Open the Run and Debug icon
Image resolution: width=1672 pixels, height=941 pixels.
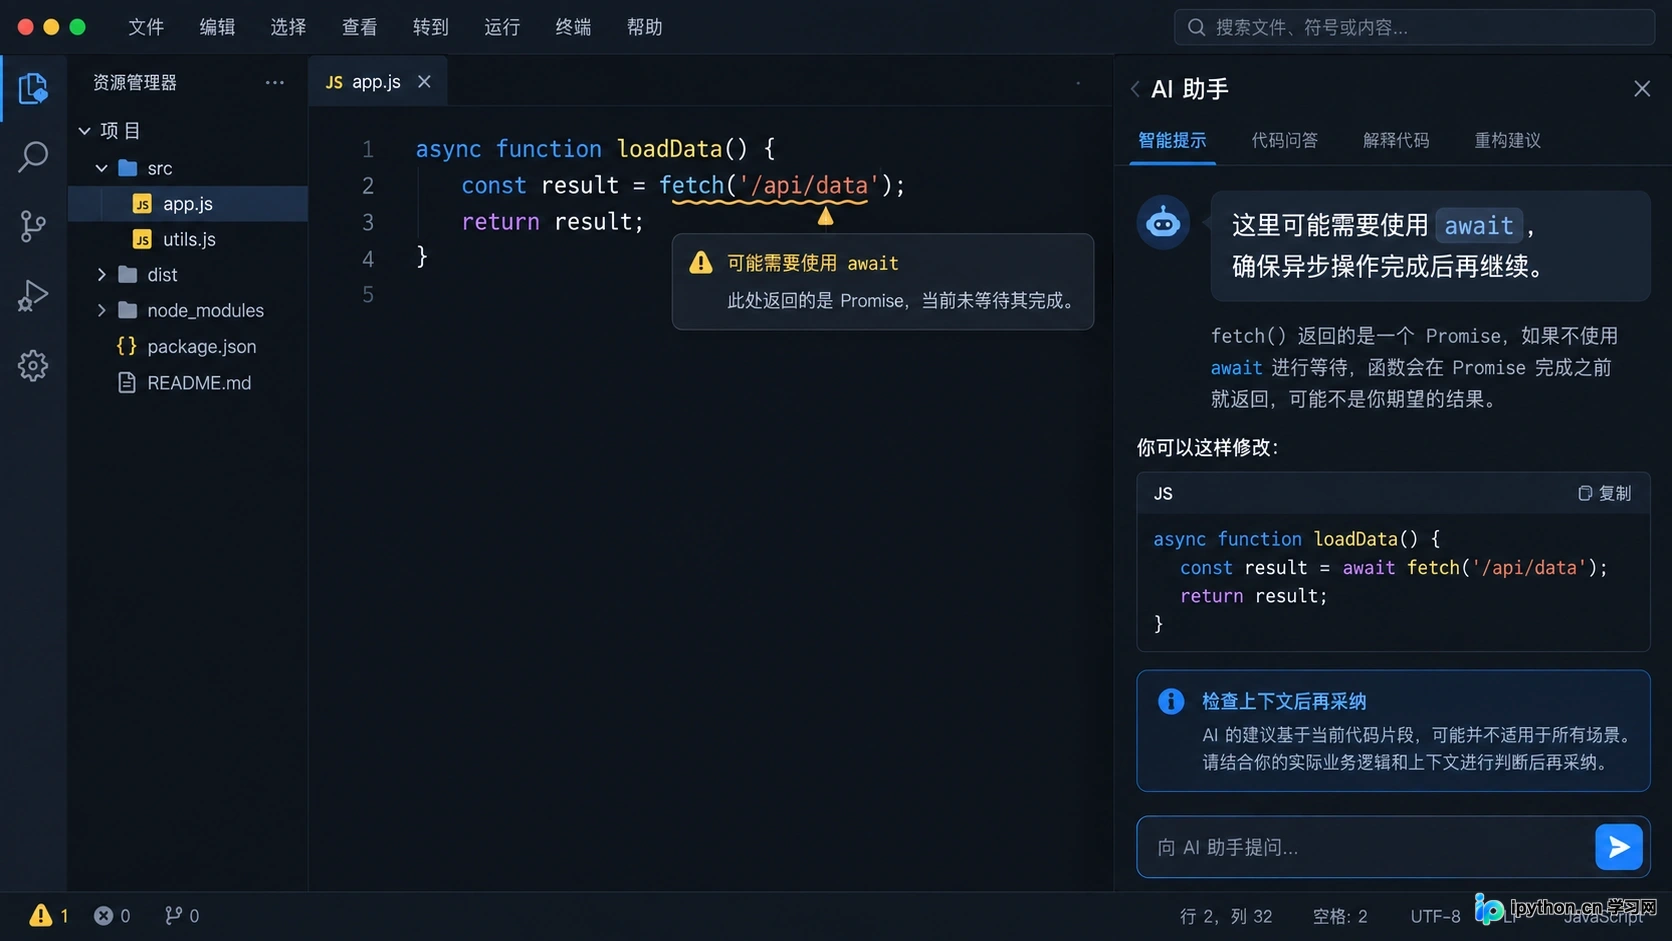pos(33,296)
